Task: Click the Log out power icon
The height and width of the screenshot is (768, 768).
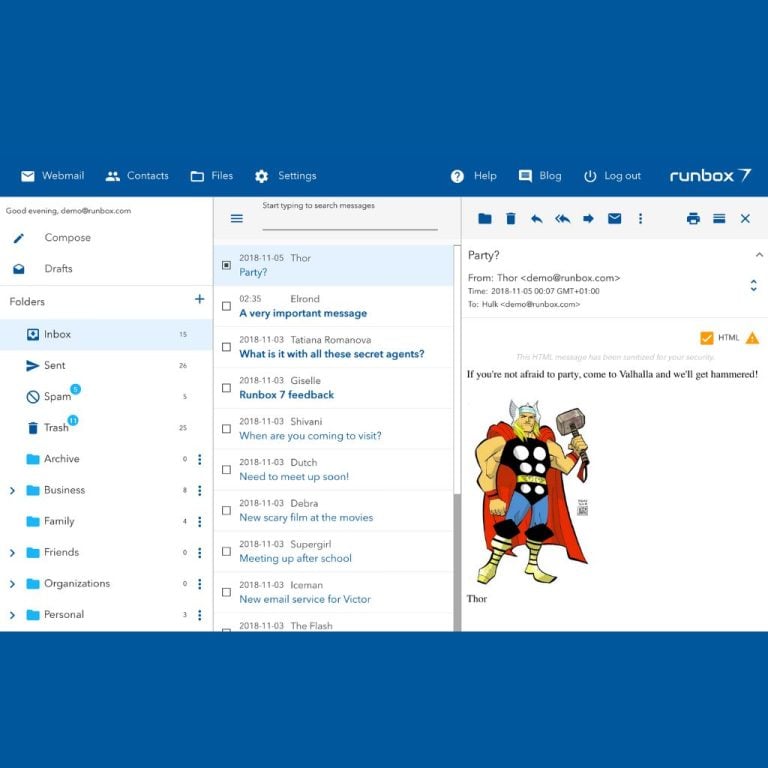Action: pyautogui.click(x=590, y=176)
